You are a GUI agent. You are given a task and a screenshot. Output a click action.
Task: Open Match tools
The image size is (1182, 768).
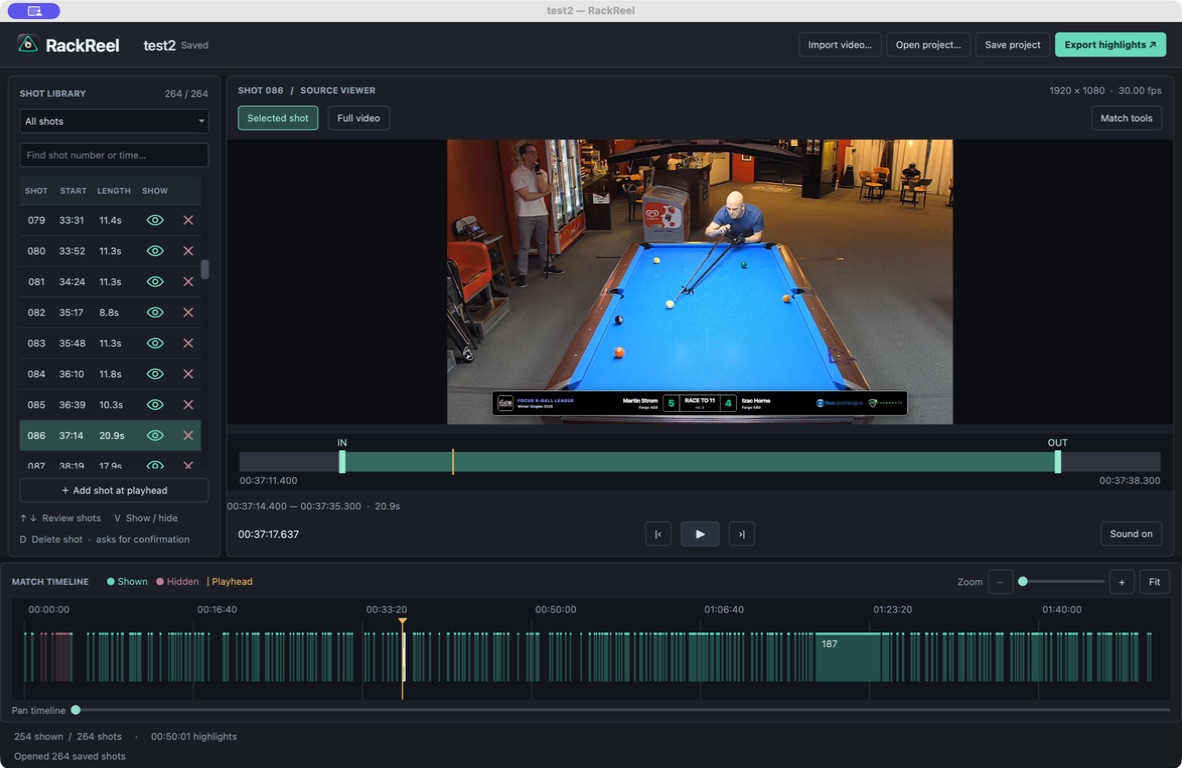1126,118
